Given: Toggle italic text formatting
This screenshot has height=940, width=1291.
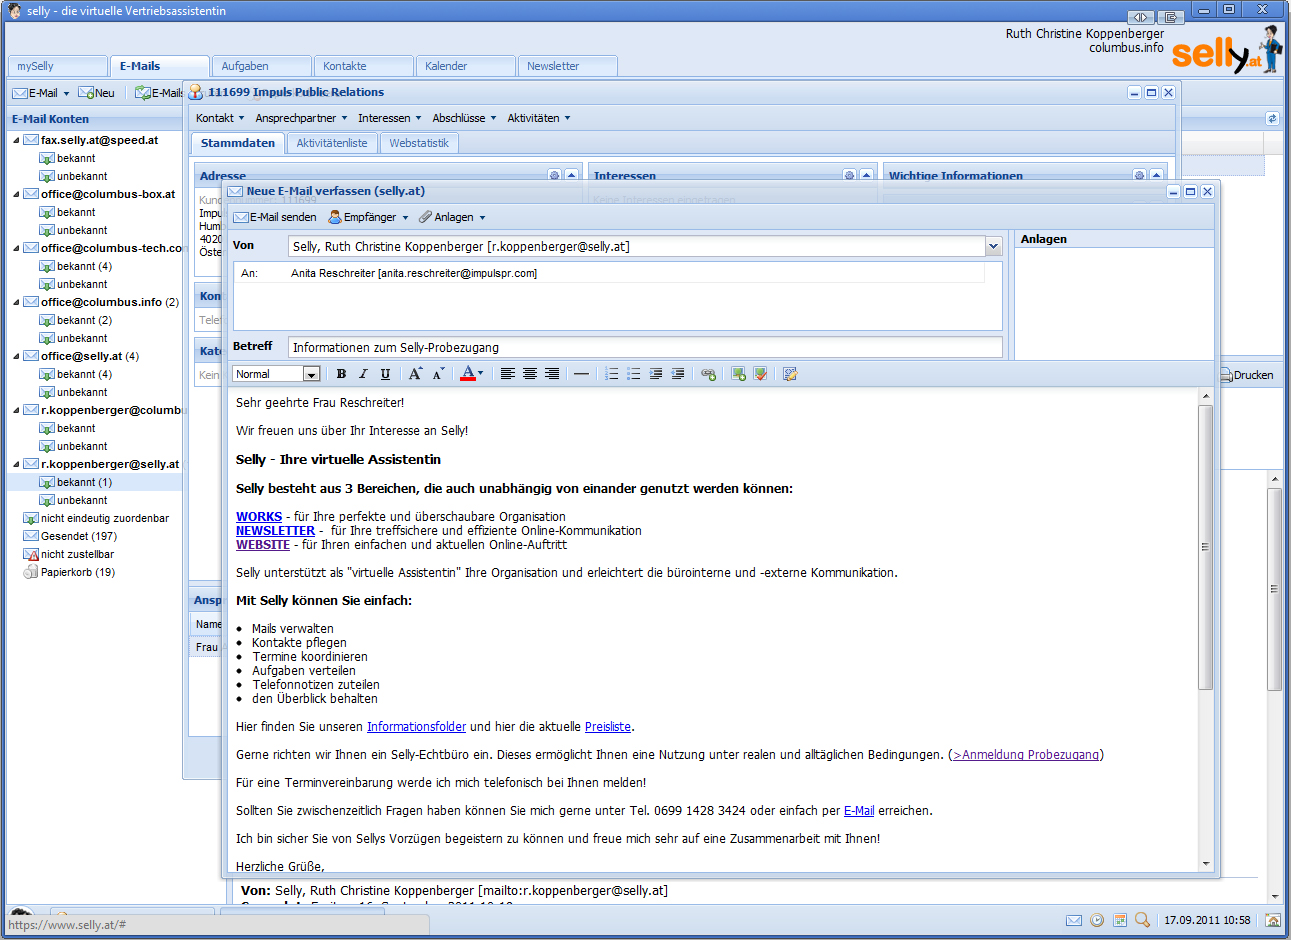Looking at the screenshot, I should tap(363, 374).
